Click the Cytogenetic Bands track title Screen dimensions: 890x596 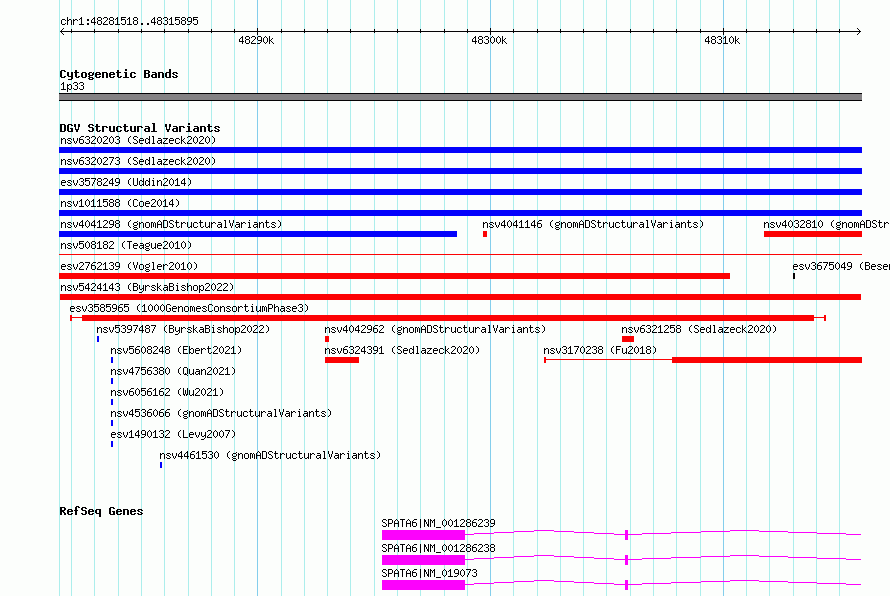coord(119,74)
